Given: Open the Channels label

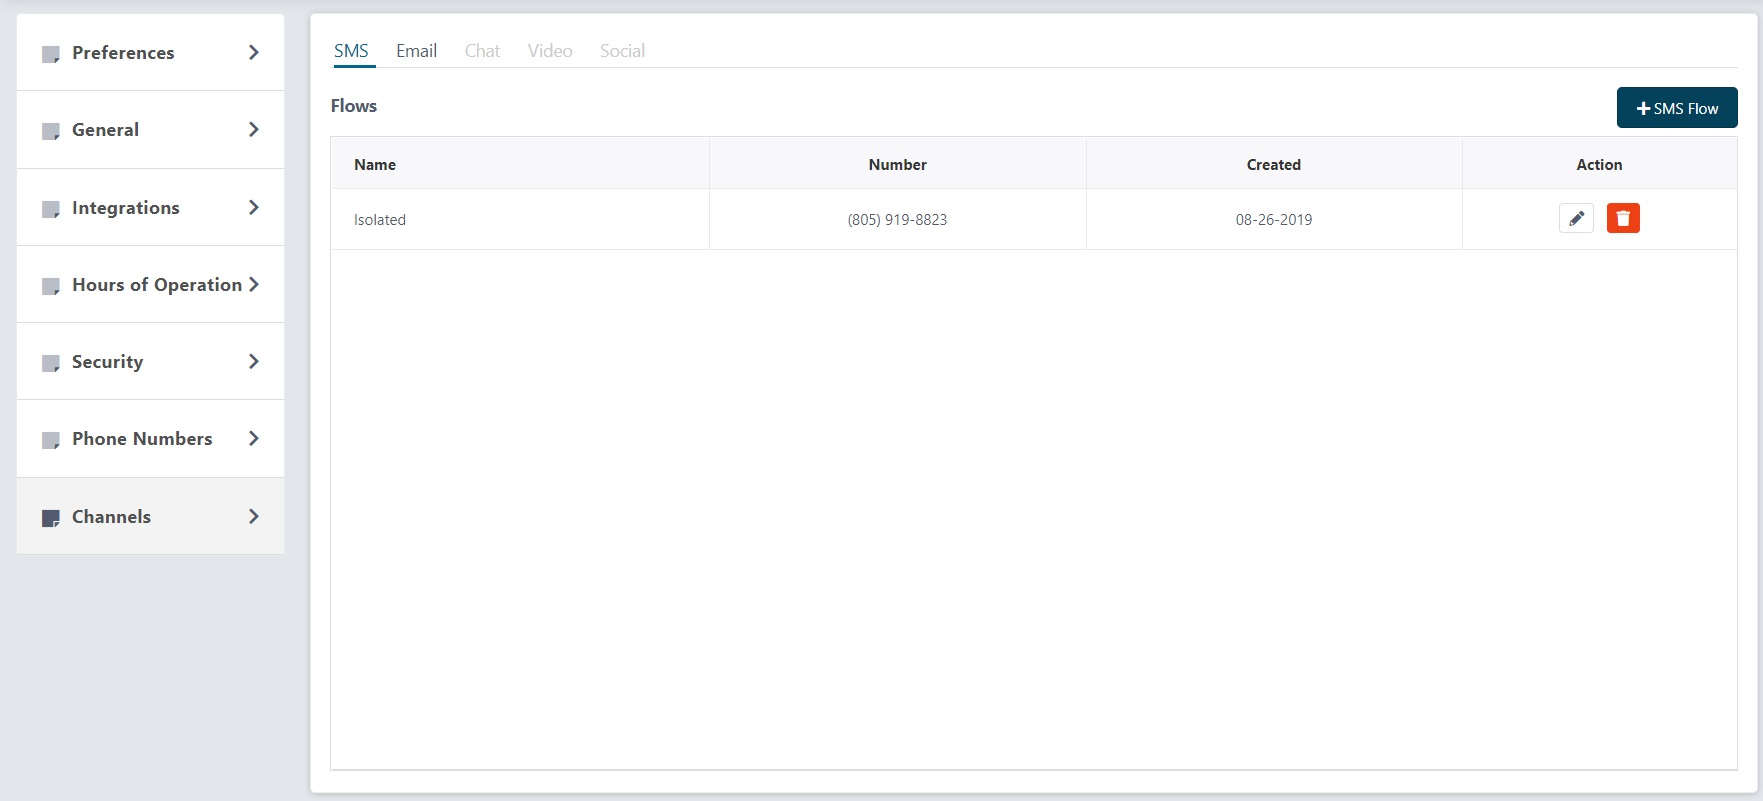Looking at the screenshot, I should point(111,517).
